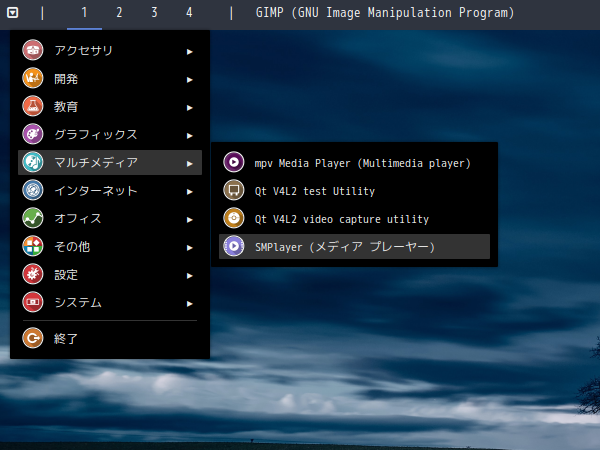
Task: Click the SMPlayer app icon
Action: point(234,246)
